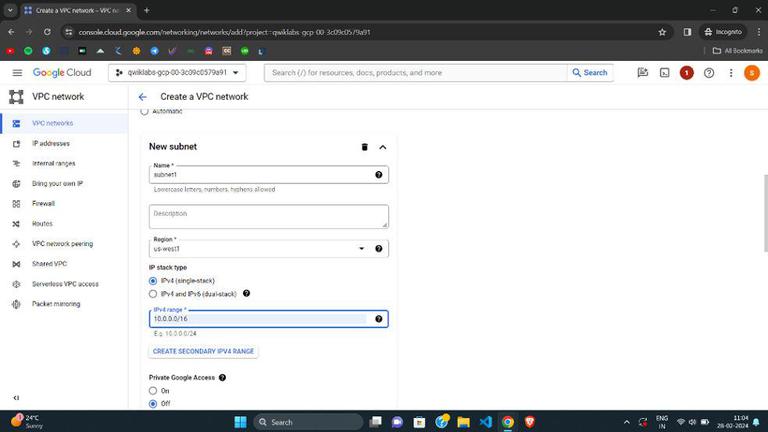The height and width of the screenshot is (432, 768).
Task: Reload the page in browser
Action: click(x=47, y=32)
